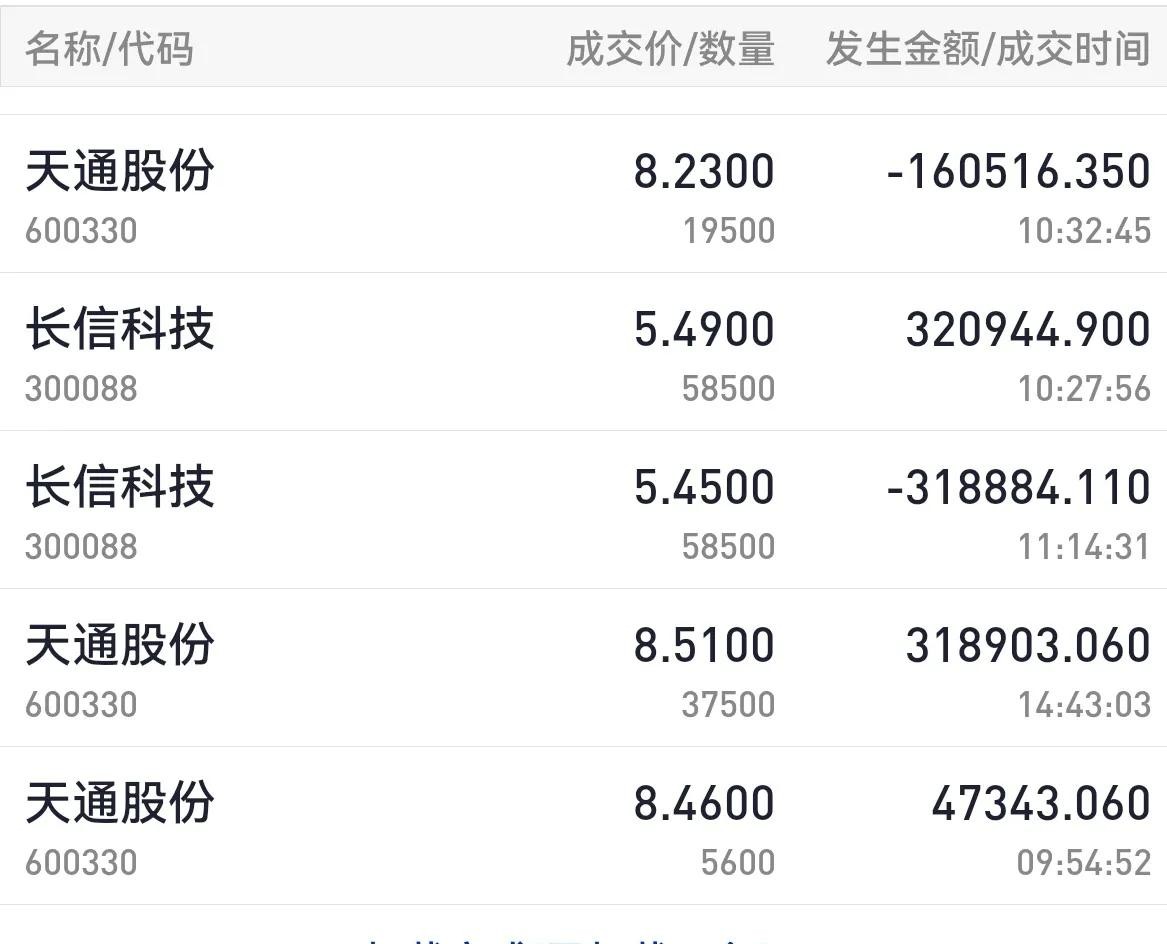The image size is (1167, 944).
Task: Sort by the 成交价/数量 column header
Action: [x=670, y=48]
